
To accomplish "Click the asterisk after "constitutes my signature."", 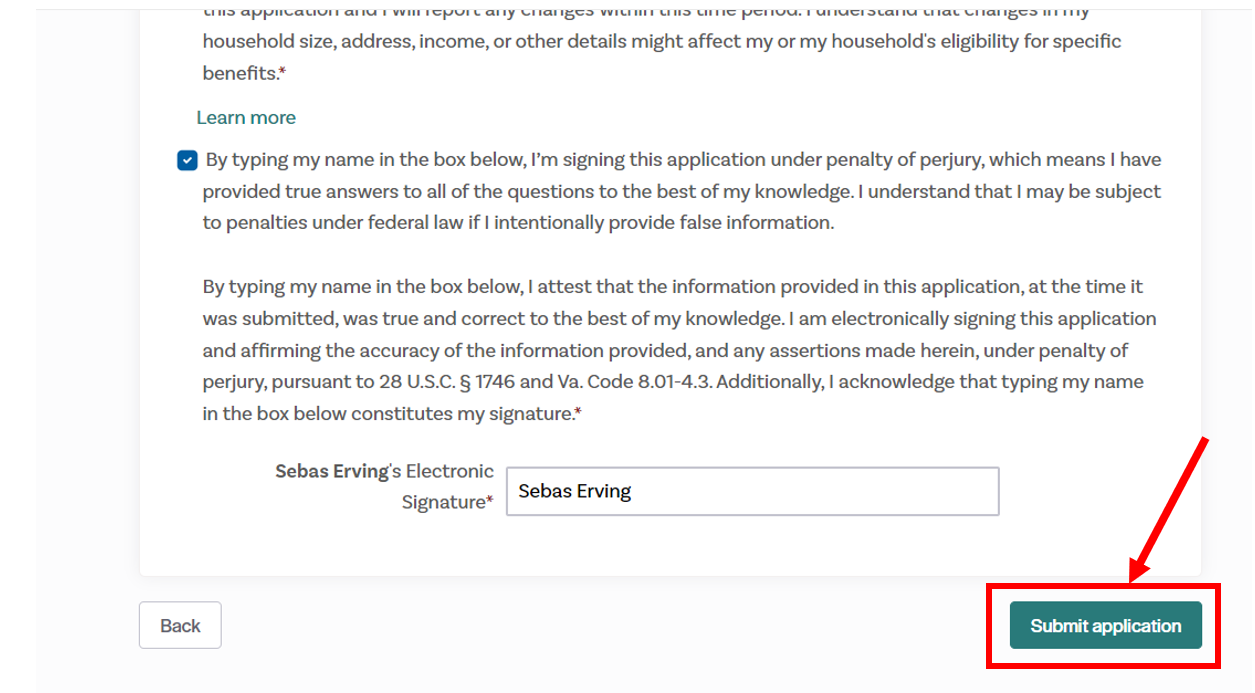I will [x=578, y=413].
